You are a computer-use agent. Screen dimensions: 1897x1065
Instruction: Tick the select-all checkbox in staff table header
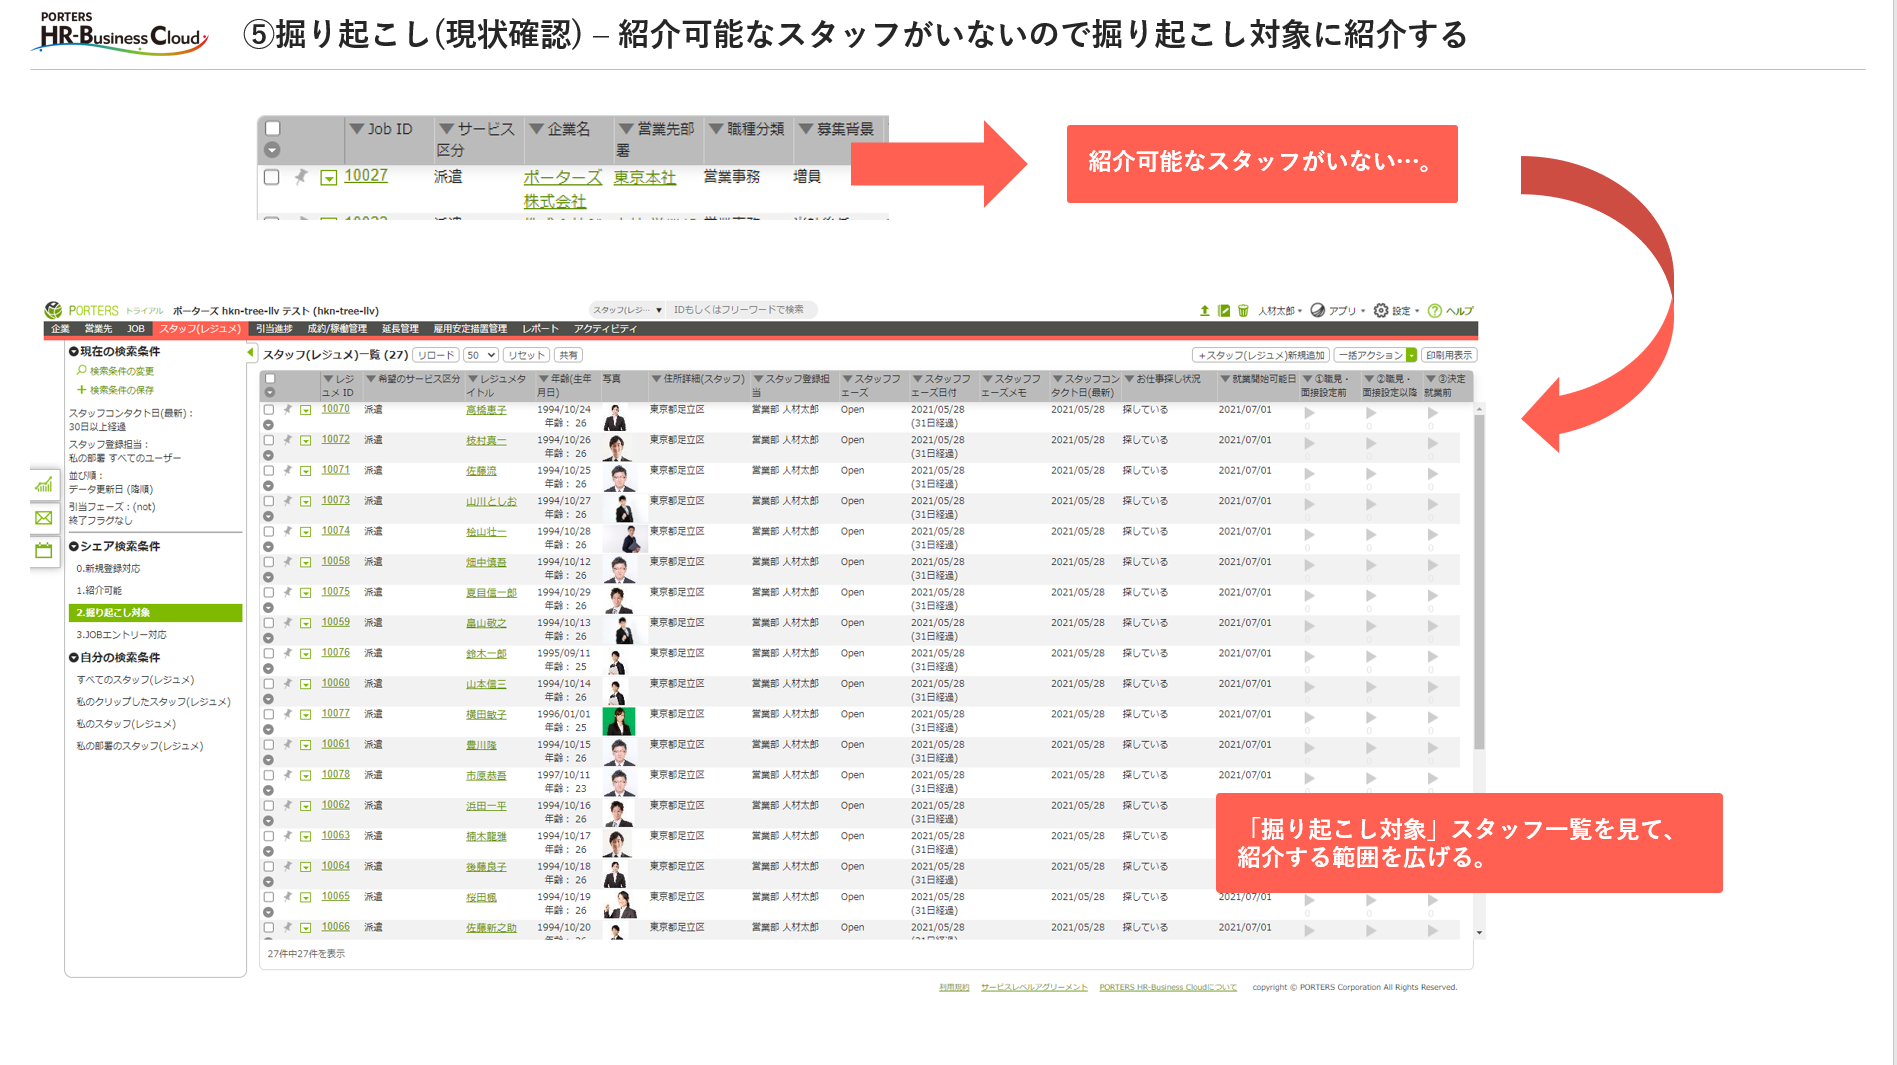tap(270, 379)
